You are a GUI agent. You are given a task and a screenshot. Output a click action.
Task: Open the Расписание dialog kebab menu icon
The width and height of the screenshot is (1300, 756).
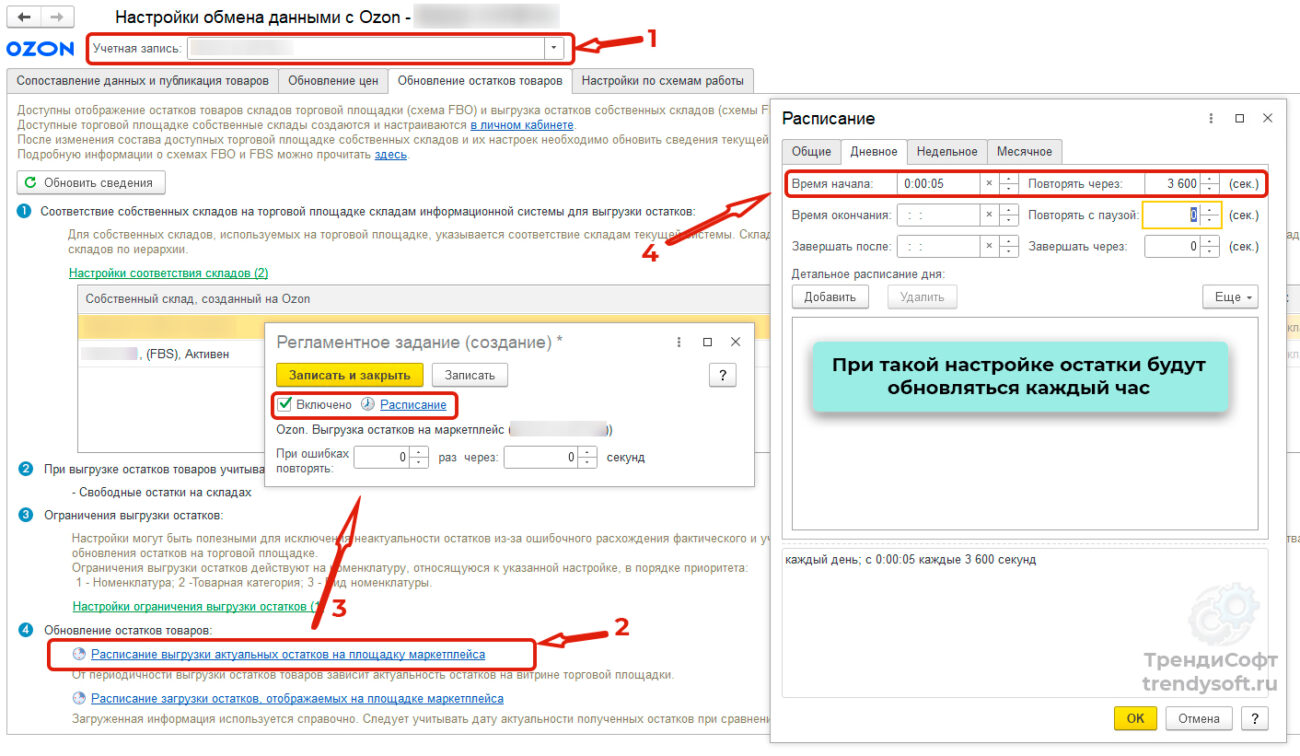pos(1211,118)
